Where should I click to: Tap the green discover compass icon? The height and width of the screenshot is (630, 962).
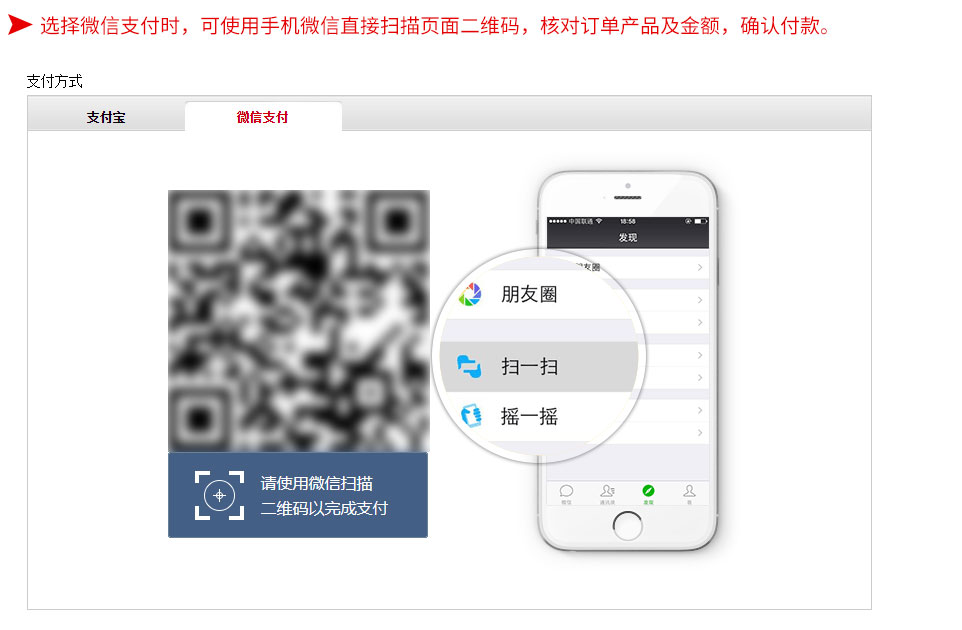pyautogui.click(x=648, y=491)
